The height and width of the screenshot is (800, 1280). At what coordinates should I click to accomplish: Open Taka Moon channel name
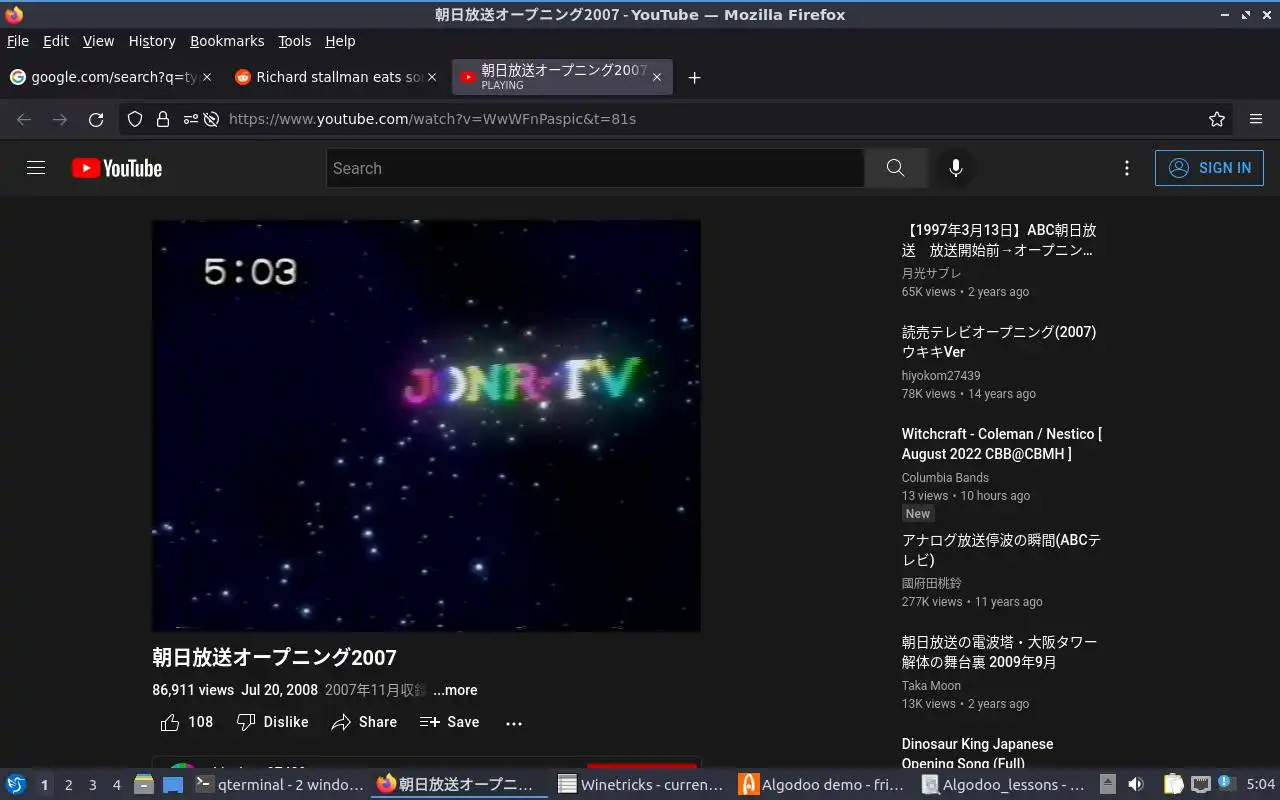(931, 686)
